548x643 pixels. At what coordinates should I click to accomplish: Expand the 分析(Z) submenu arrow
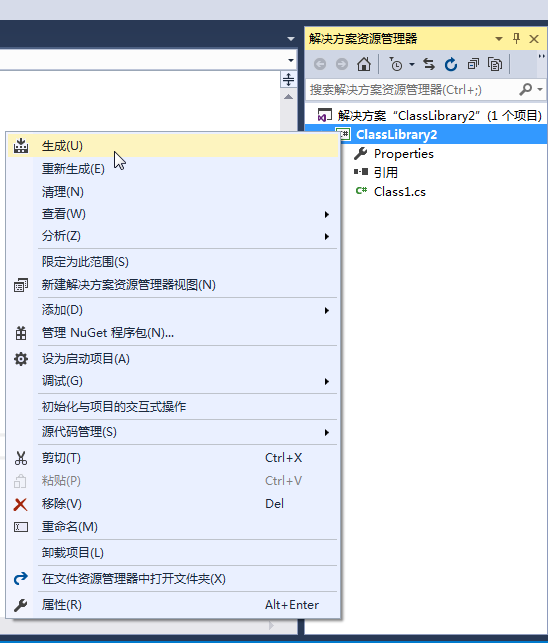[327, 237]
